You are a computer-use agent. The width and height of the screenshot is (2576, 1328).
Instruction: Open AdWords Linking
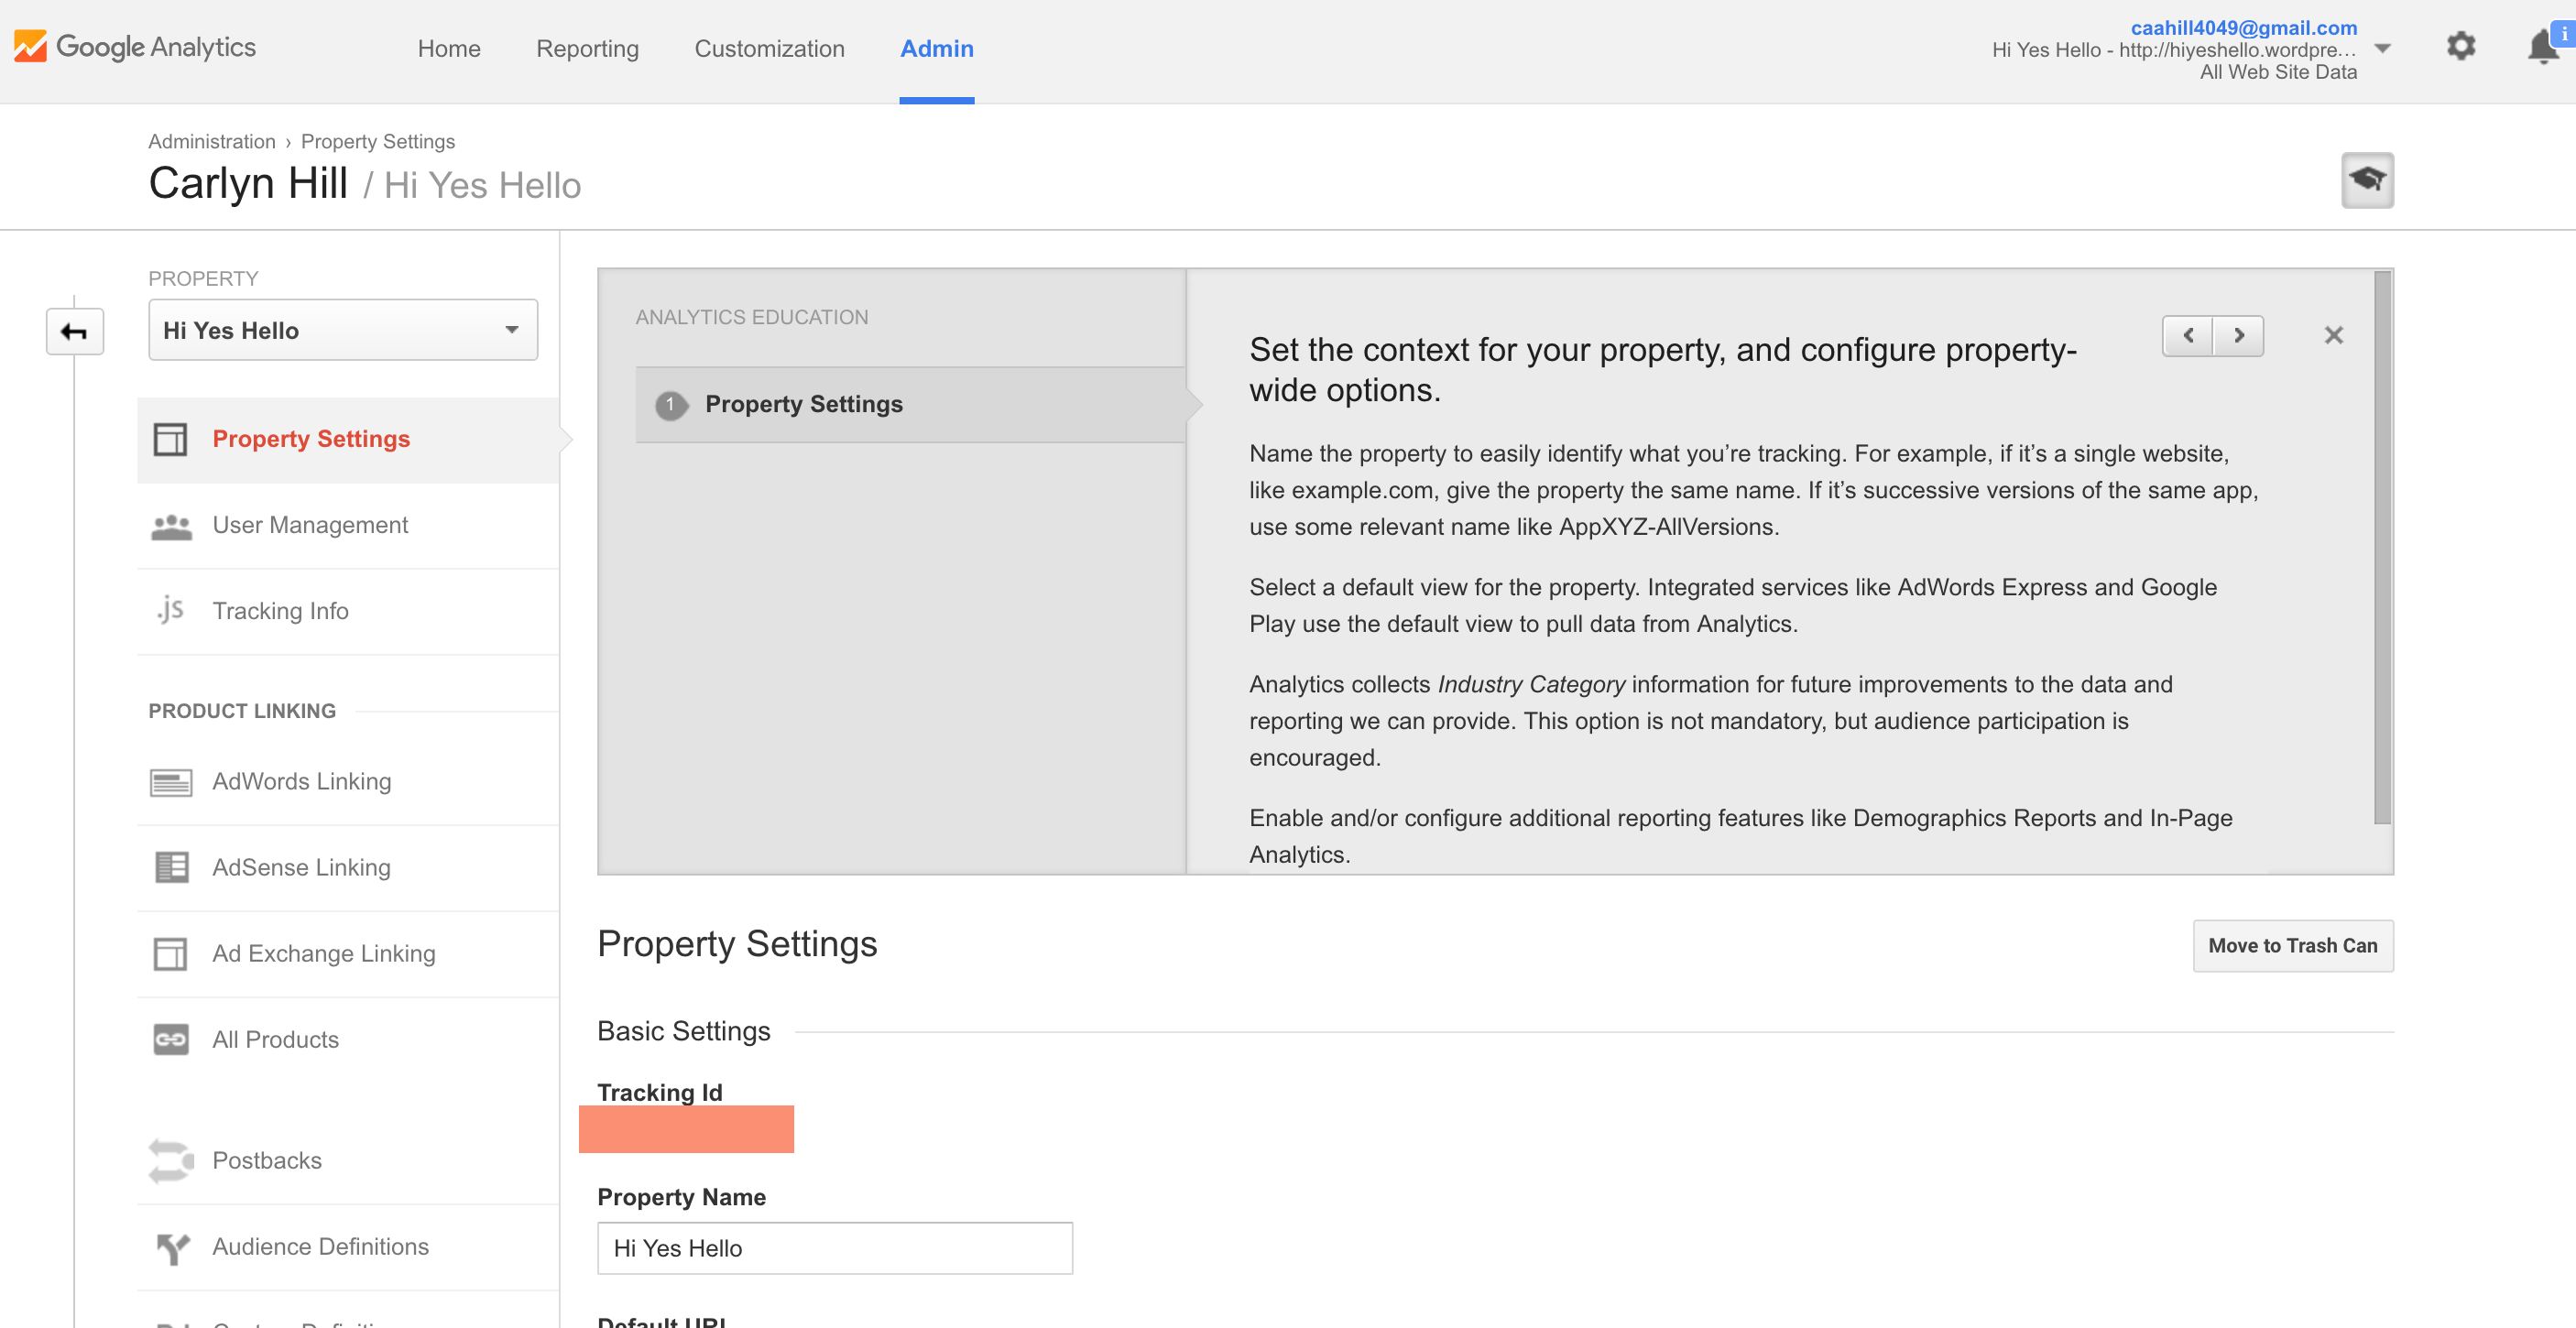coord(348,782)
